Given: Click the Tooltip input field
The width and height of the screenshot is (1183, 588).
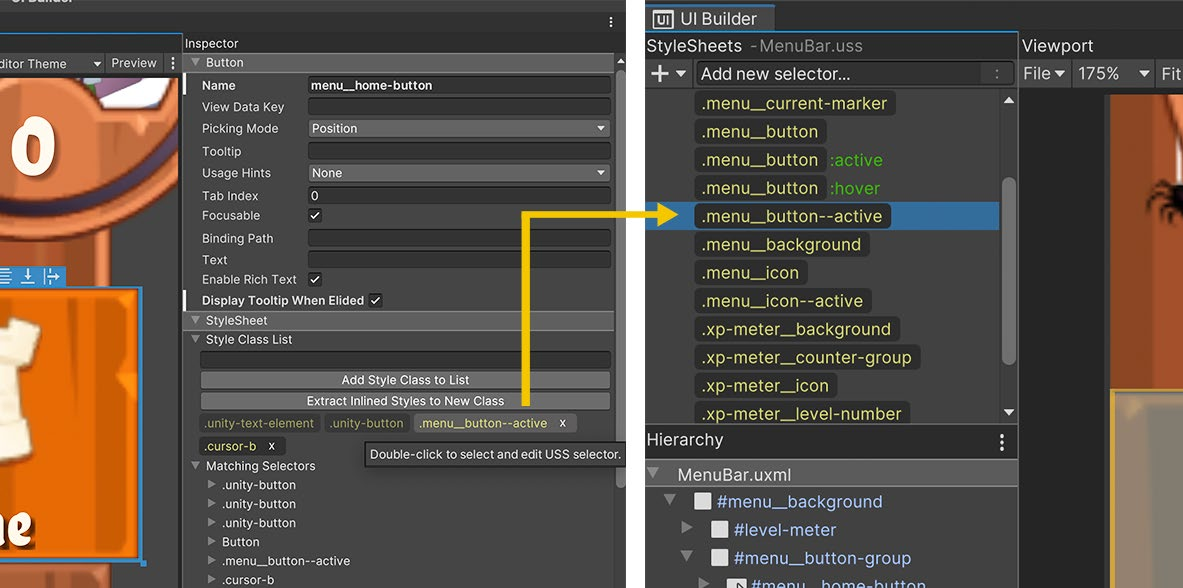Looking at the screenshot, I should [459, 151].
